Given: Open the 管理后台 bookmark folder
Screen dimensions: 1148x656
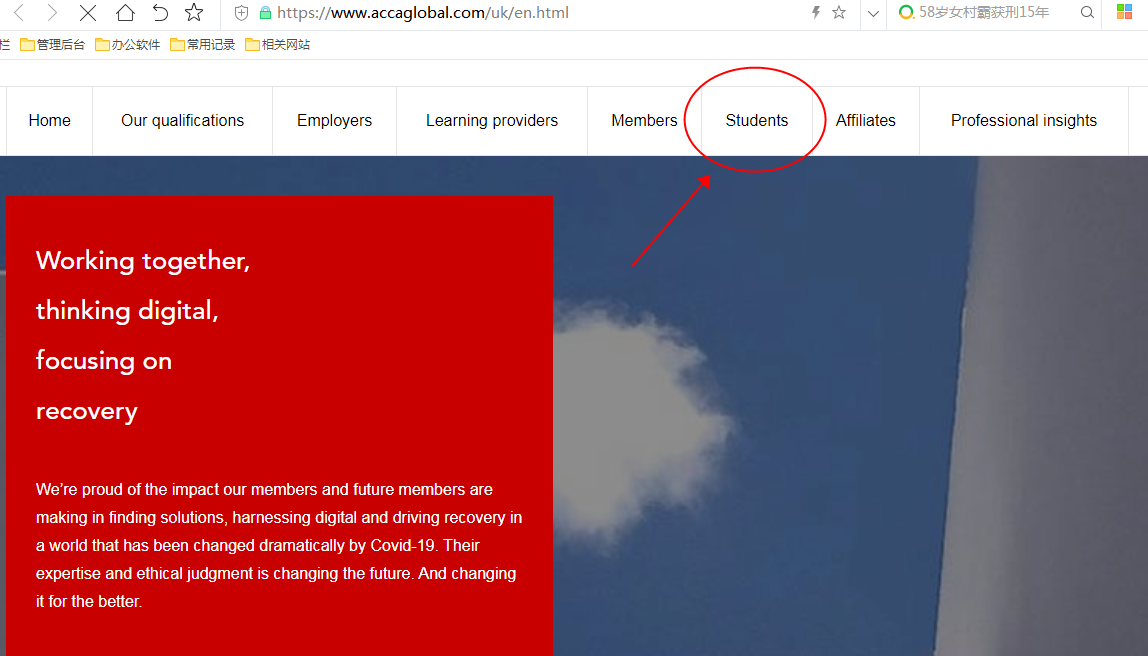Looking at the screenshot, I should click(53, 45).
